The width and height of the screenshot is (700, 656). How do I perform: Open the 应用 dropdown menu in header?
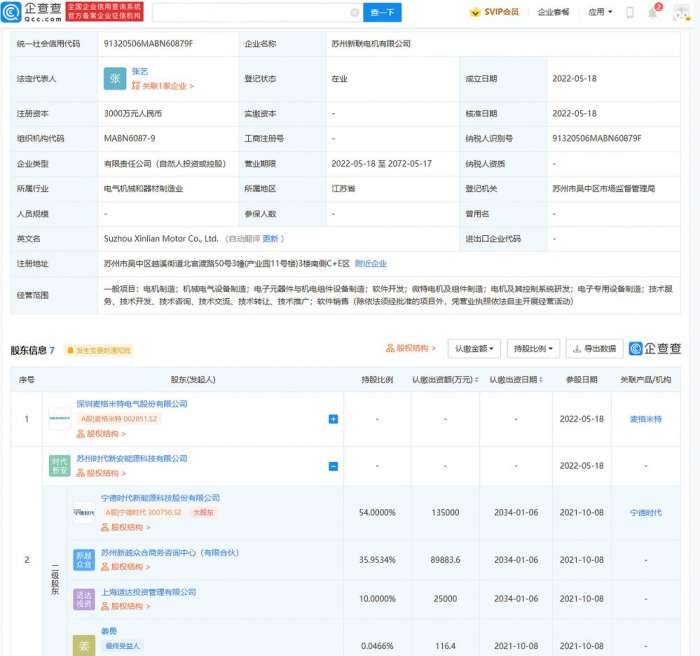coord(598,13)
